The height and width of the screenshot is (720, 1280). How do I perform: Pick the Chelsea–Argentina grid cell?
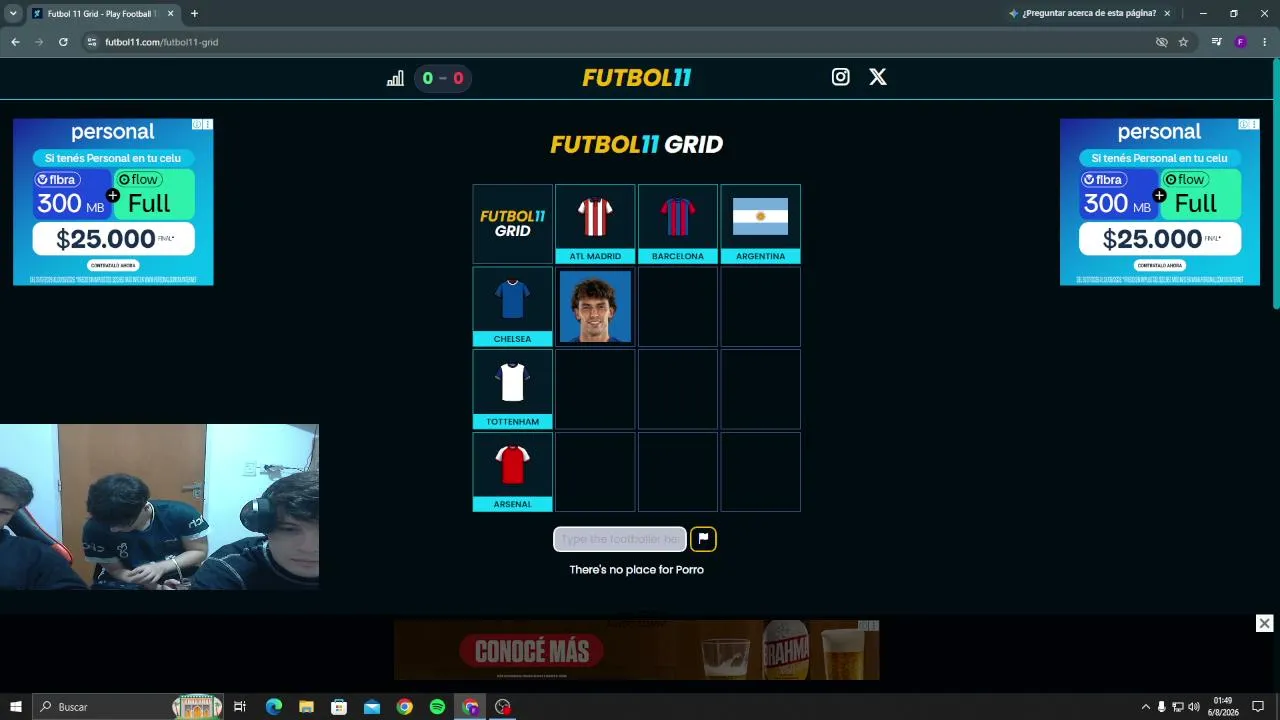pyautogui.click(x=760, y=306)
